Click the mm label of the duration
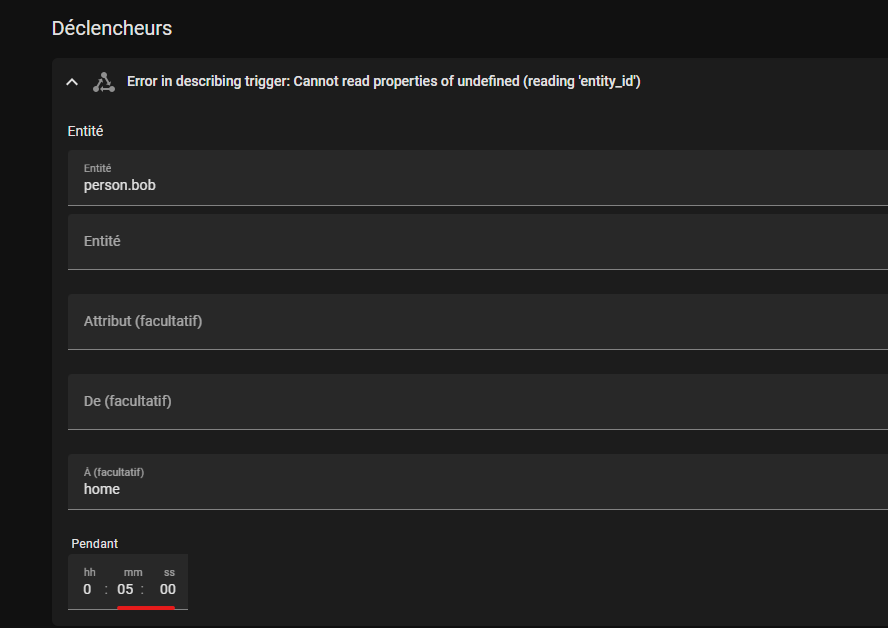 [x=133, y=573]
